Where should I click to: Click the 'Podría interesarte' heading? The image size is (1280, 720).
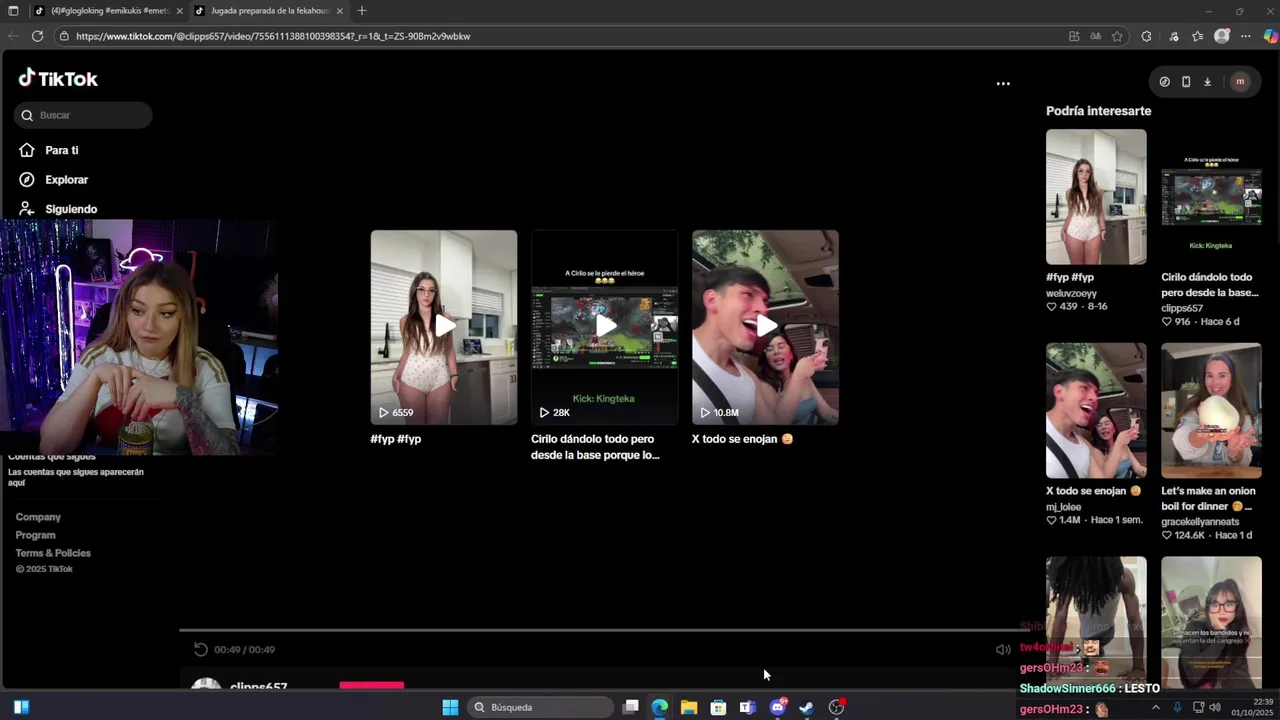click(1098, 111)
